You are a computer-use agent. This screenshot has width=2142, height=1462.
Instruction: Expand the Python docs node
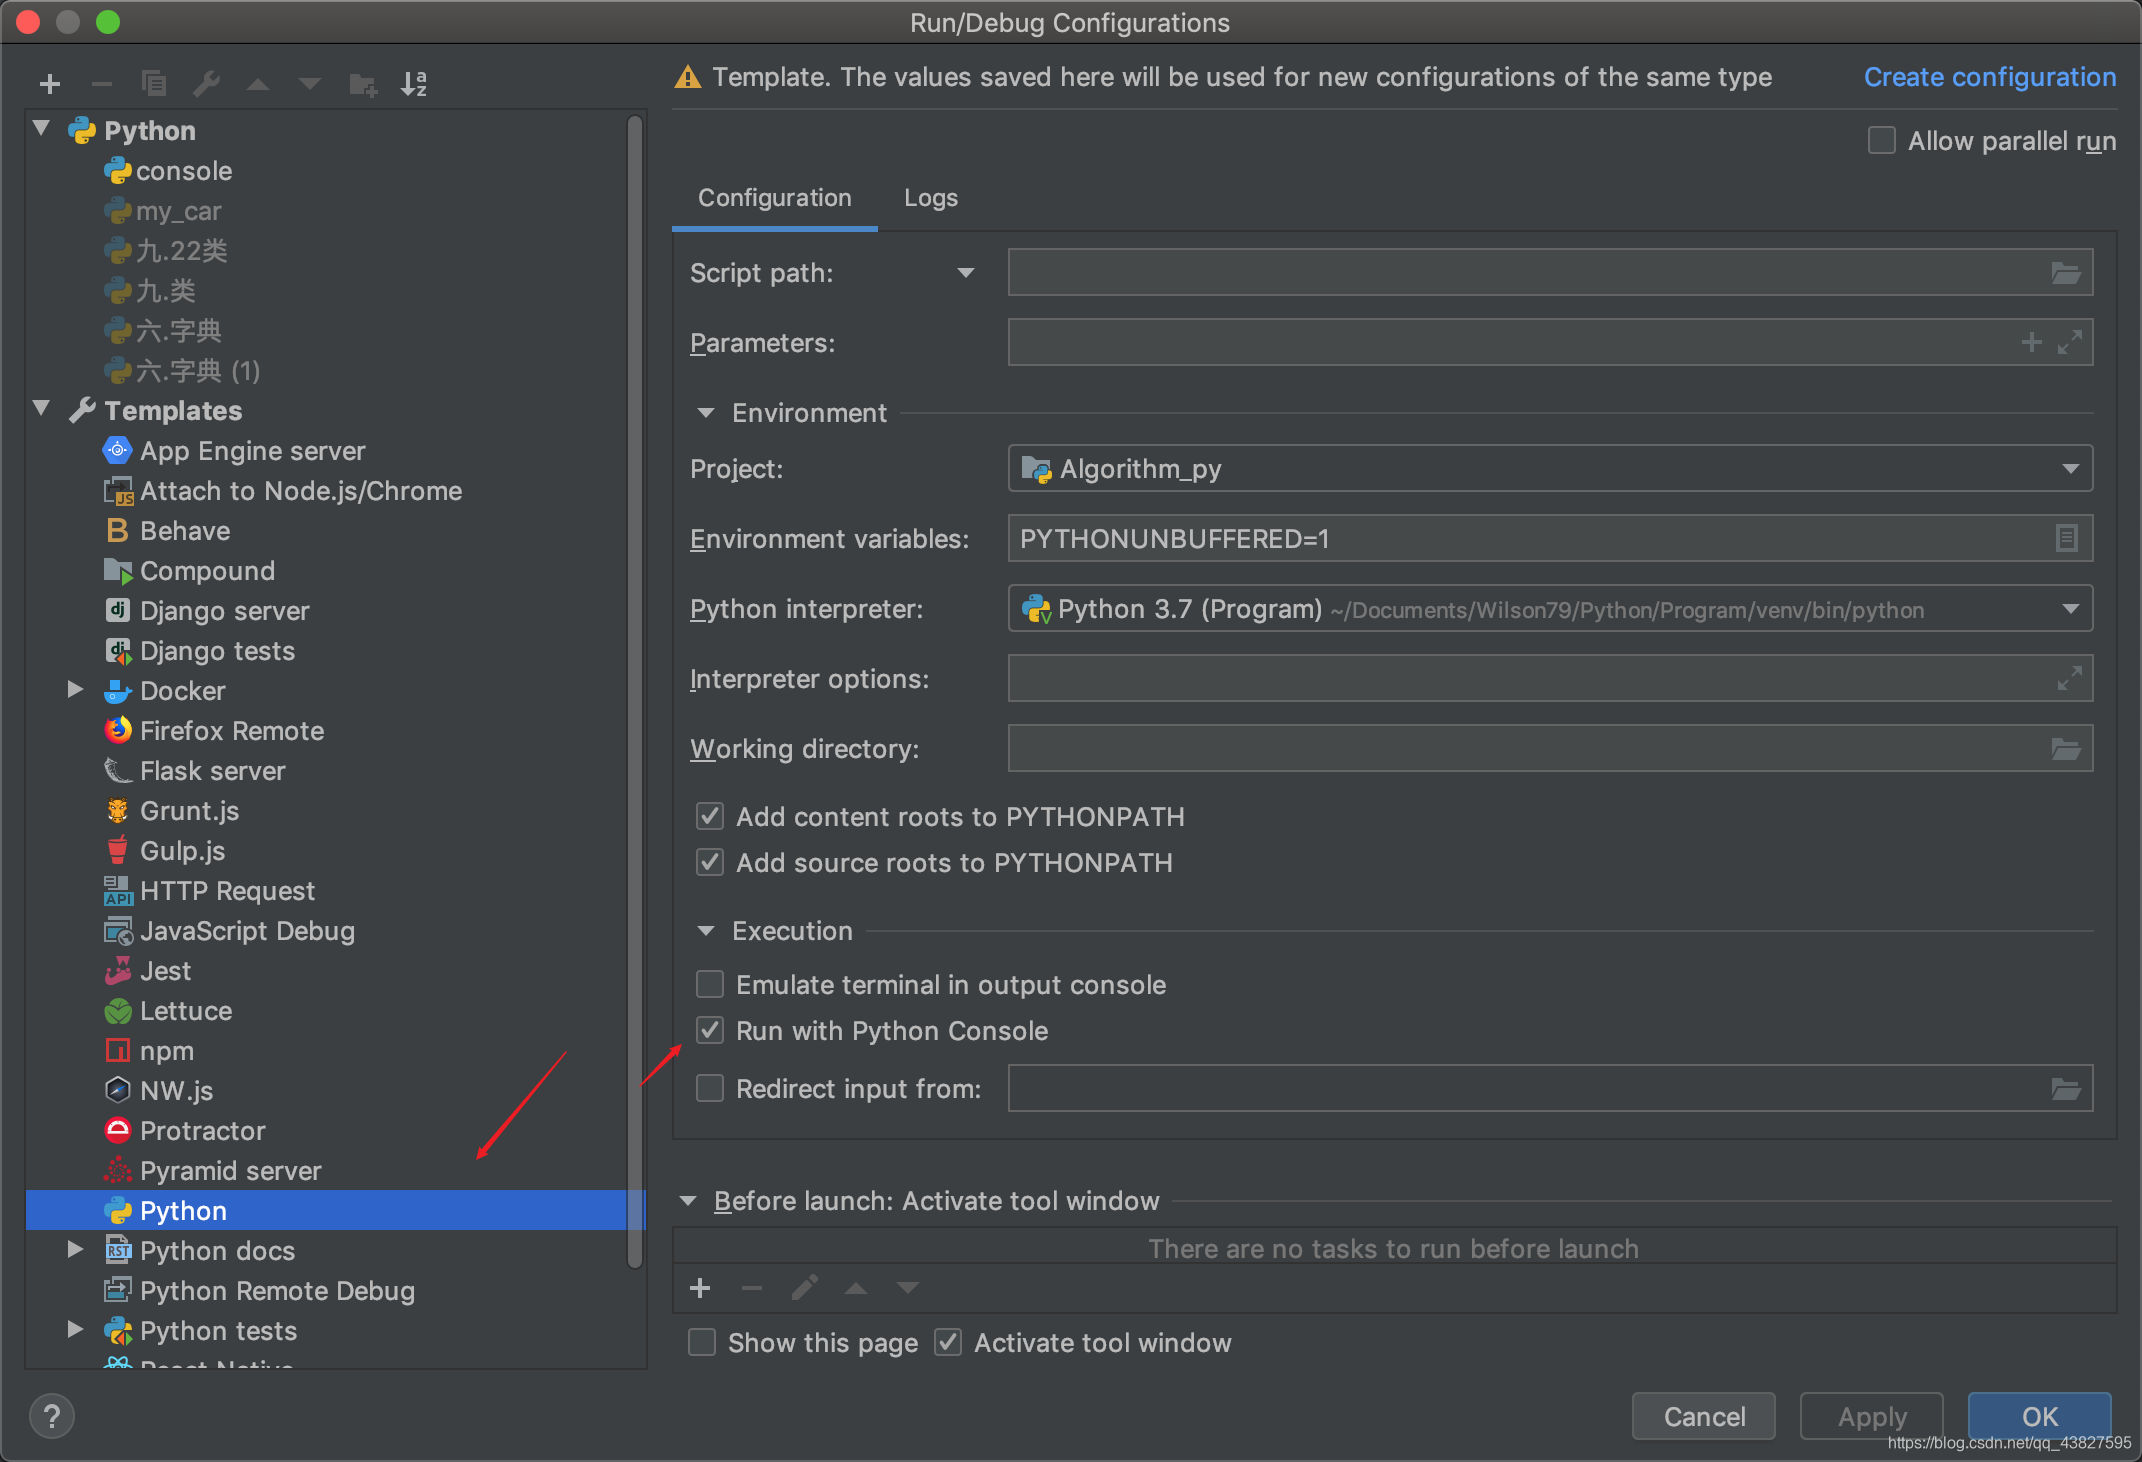tap(75, 1250)
